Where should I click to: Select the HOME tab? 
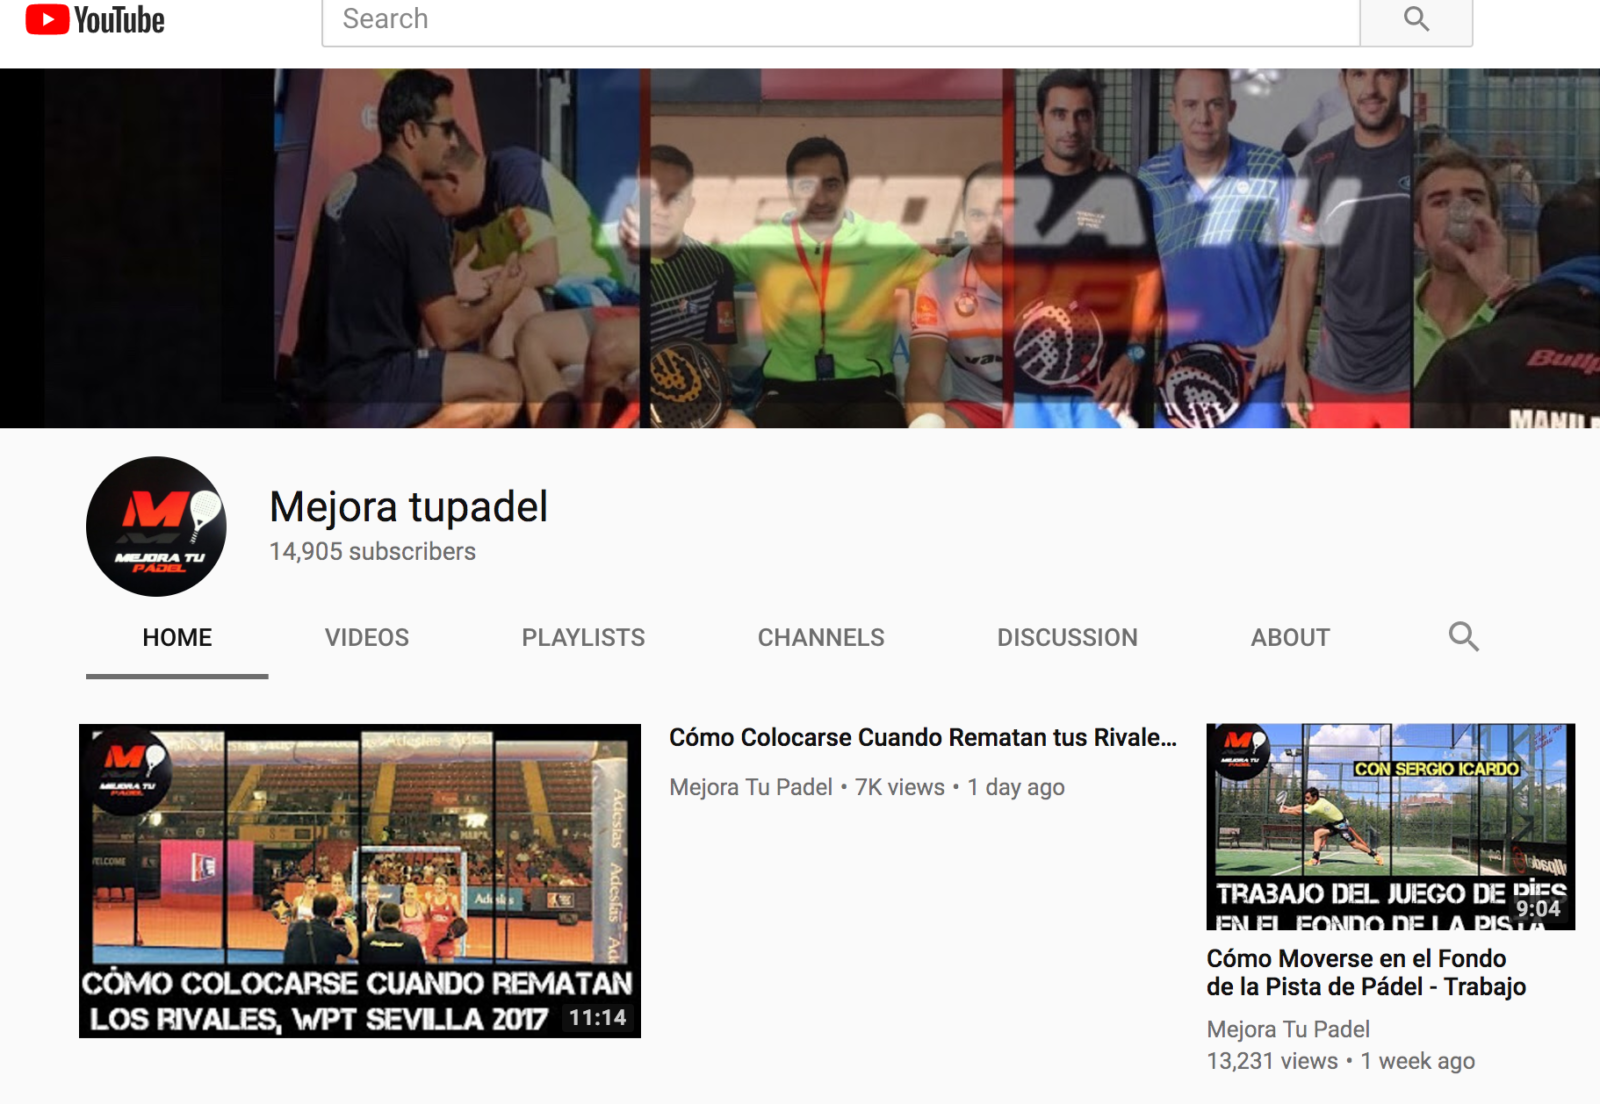click(x=176, y=637)
